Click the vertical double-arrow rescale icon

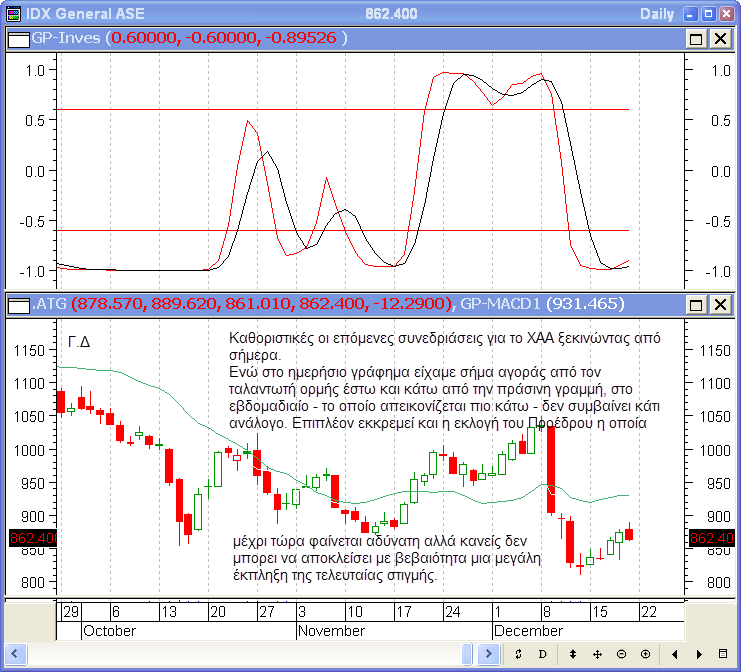click(573, 654)
